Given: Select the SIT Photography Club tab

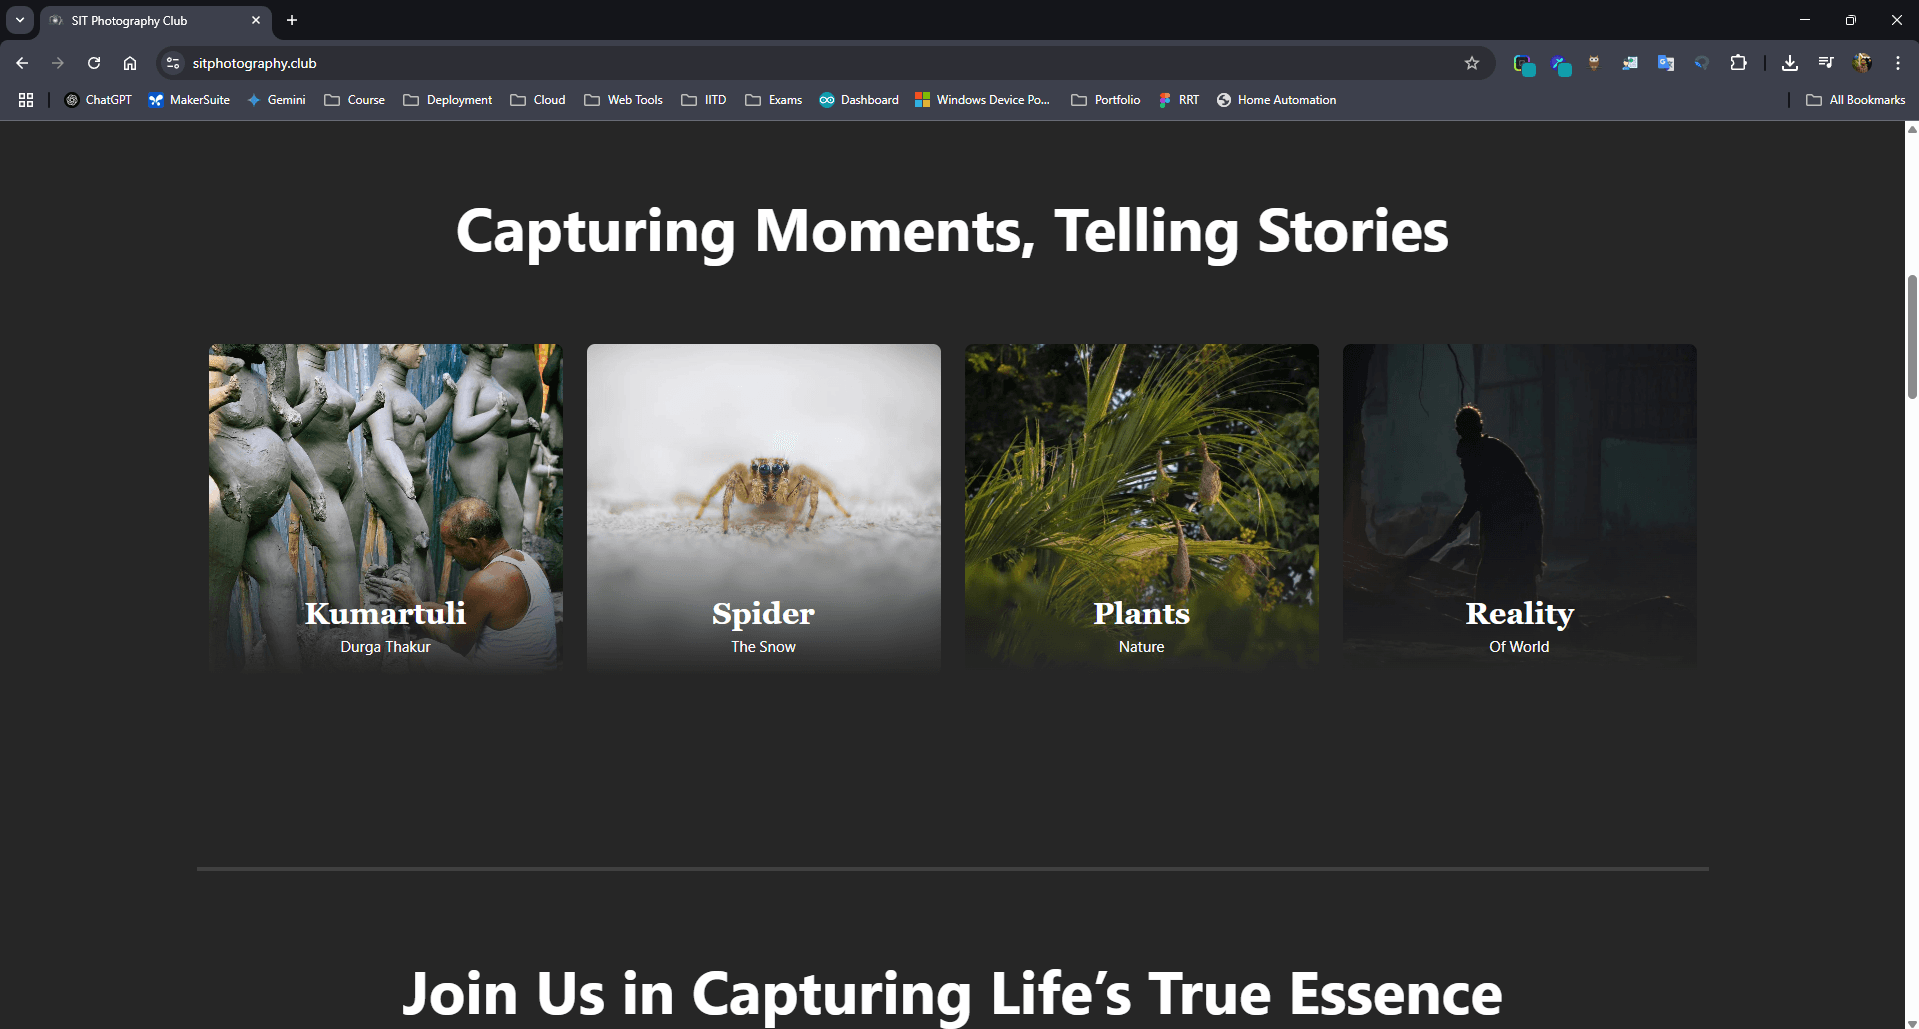Looking at the screenshot, I should point(150,20).
